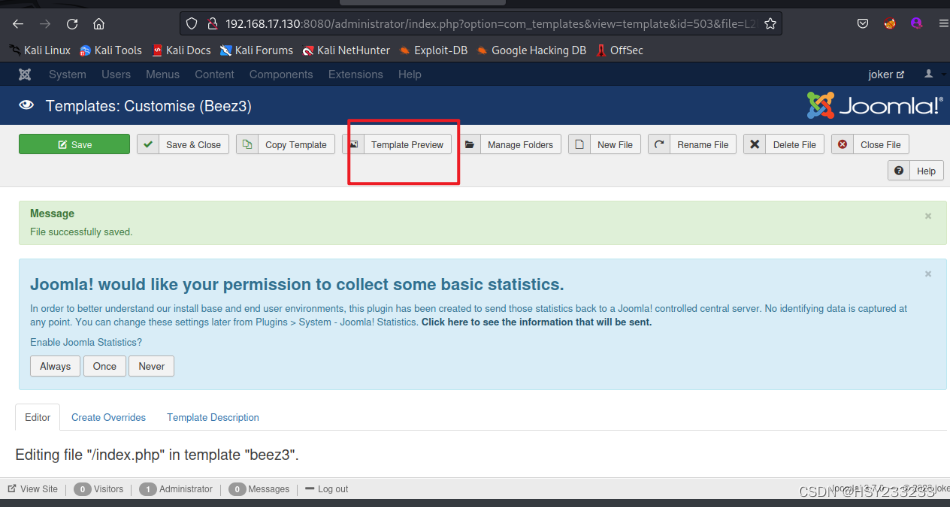Open the Help menu in the admin bar

coord(410,75)
